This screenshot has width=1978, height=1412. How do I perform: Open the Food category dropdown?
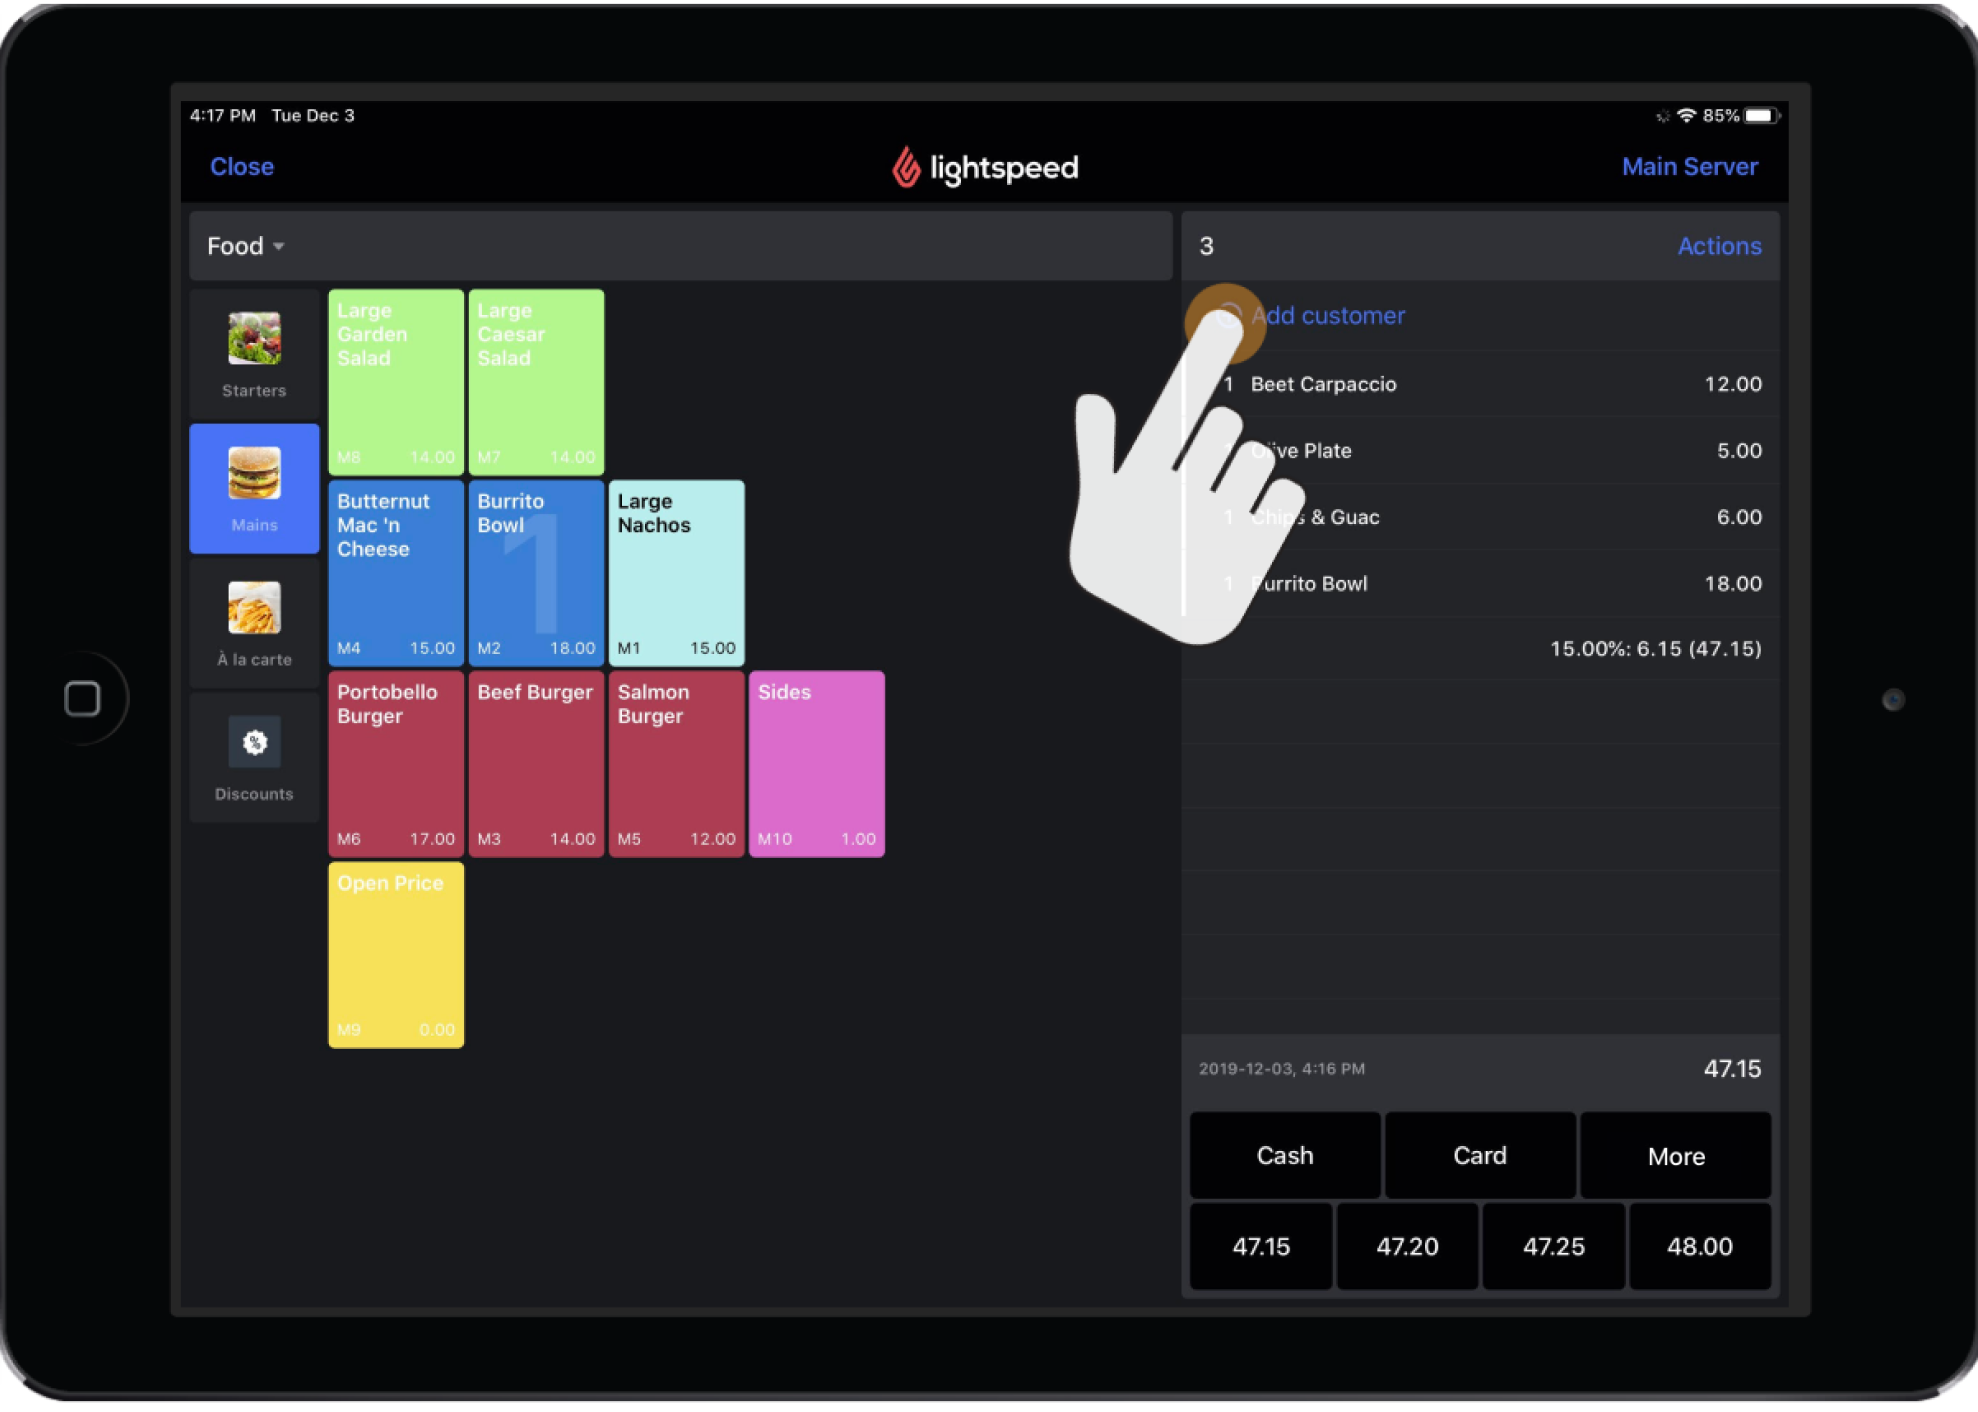pyautogui.click(x=243, y=245)
